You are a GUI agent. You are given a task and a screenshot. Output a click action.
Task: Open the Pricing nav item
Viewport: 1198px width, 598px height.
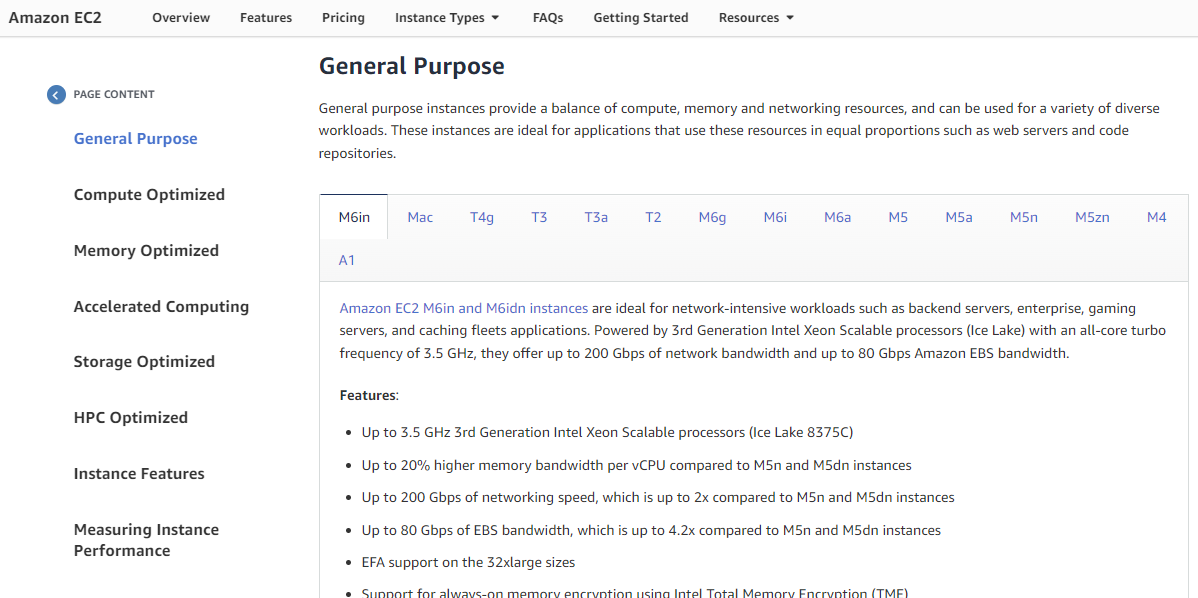pyautogui.click(x=343, y=18)
